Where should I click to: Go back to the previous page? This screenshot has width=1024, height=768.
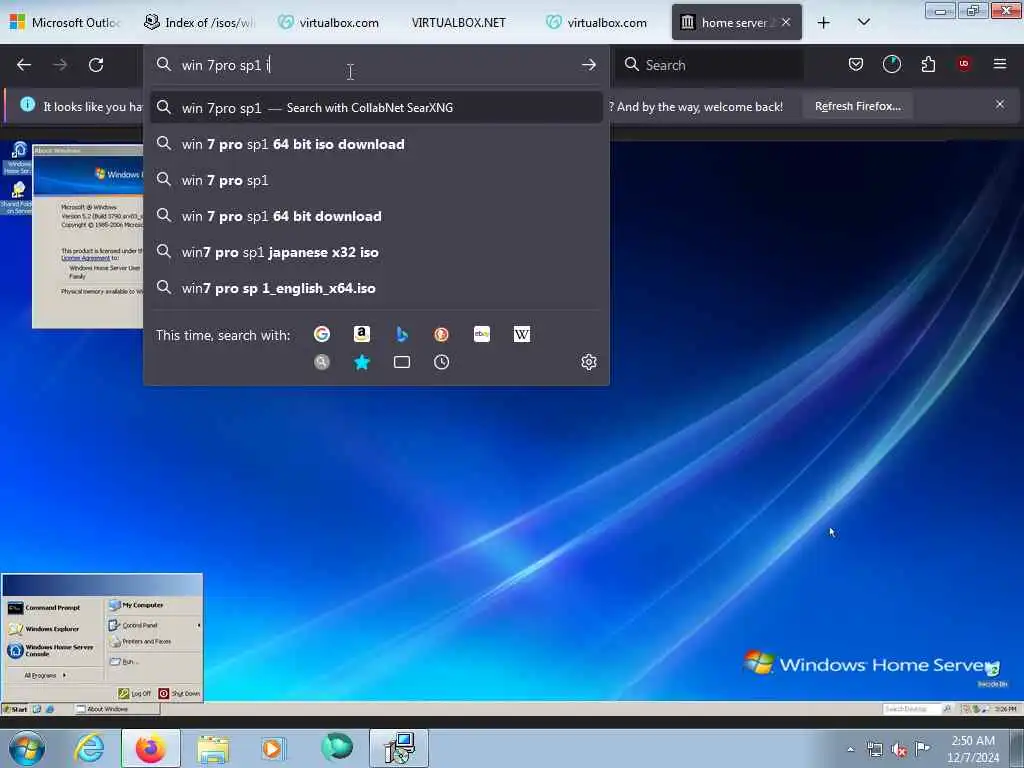[x=24, y=65]
